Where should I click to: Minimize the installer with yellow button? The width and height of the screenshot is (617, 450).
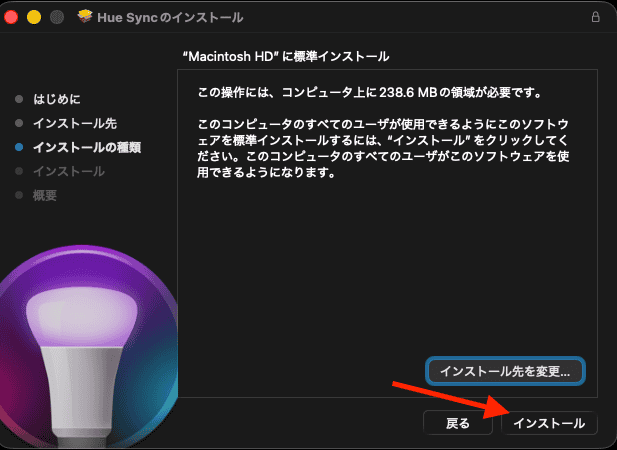[34, 17]
